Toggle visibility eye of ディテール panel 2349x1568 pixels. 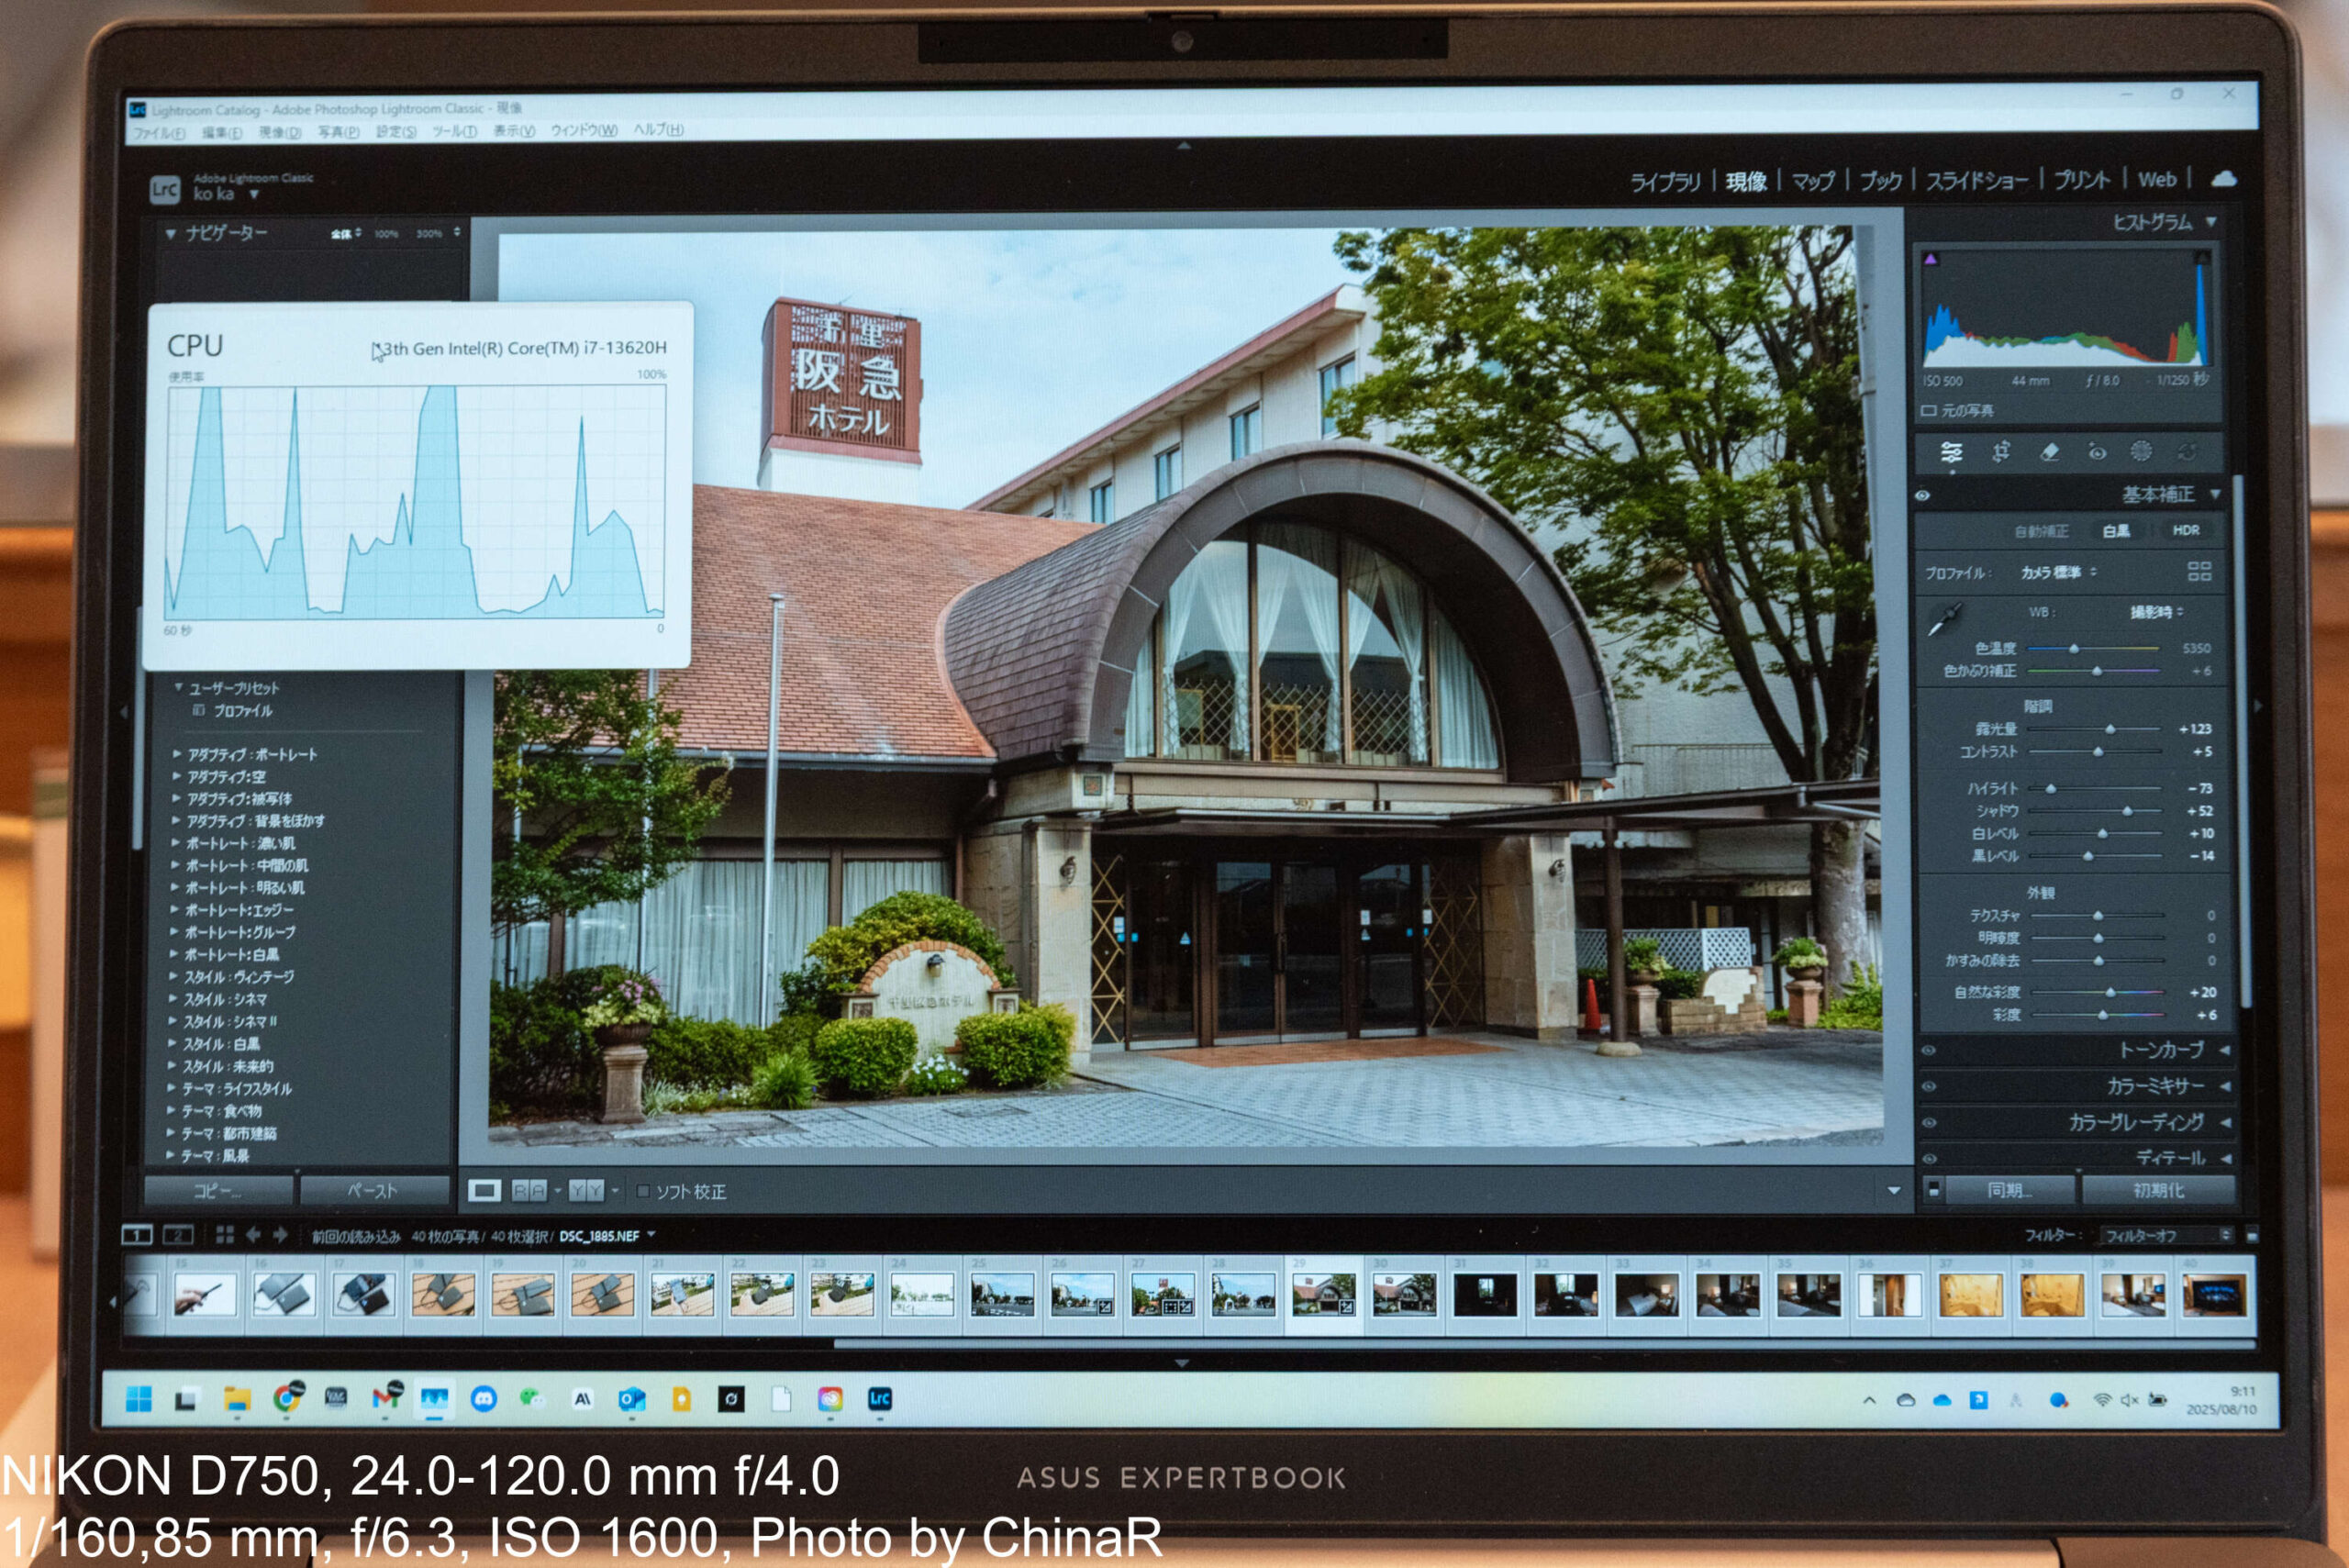click(1930, 1158)
